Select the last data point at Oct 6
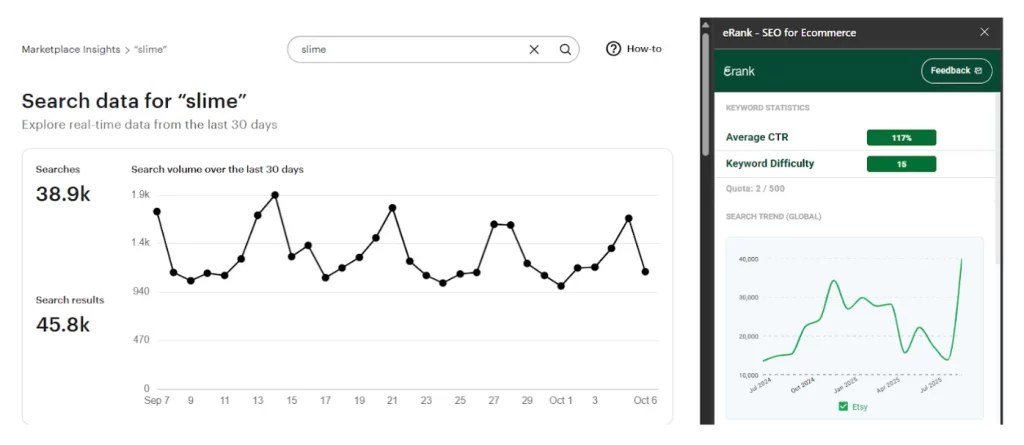Image resolution: width=1024 pixels, height=445 pixels. [x=646, y=271]
